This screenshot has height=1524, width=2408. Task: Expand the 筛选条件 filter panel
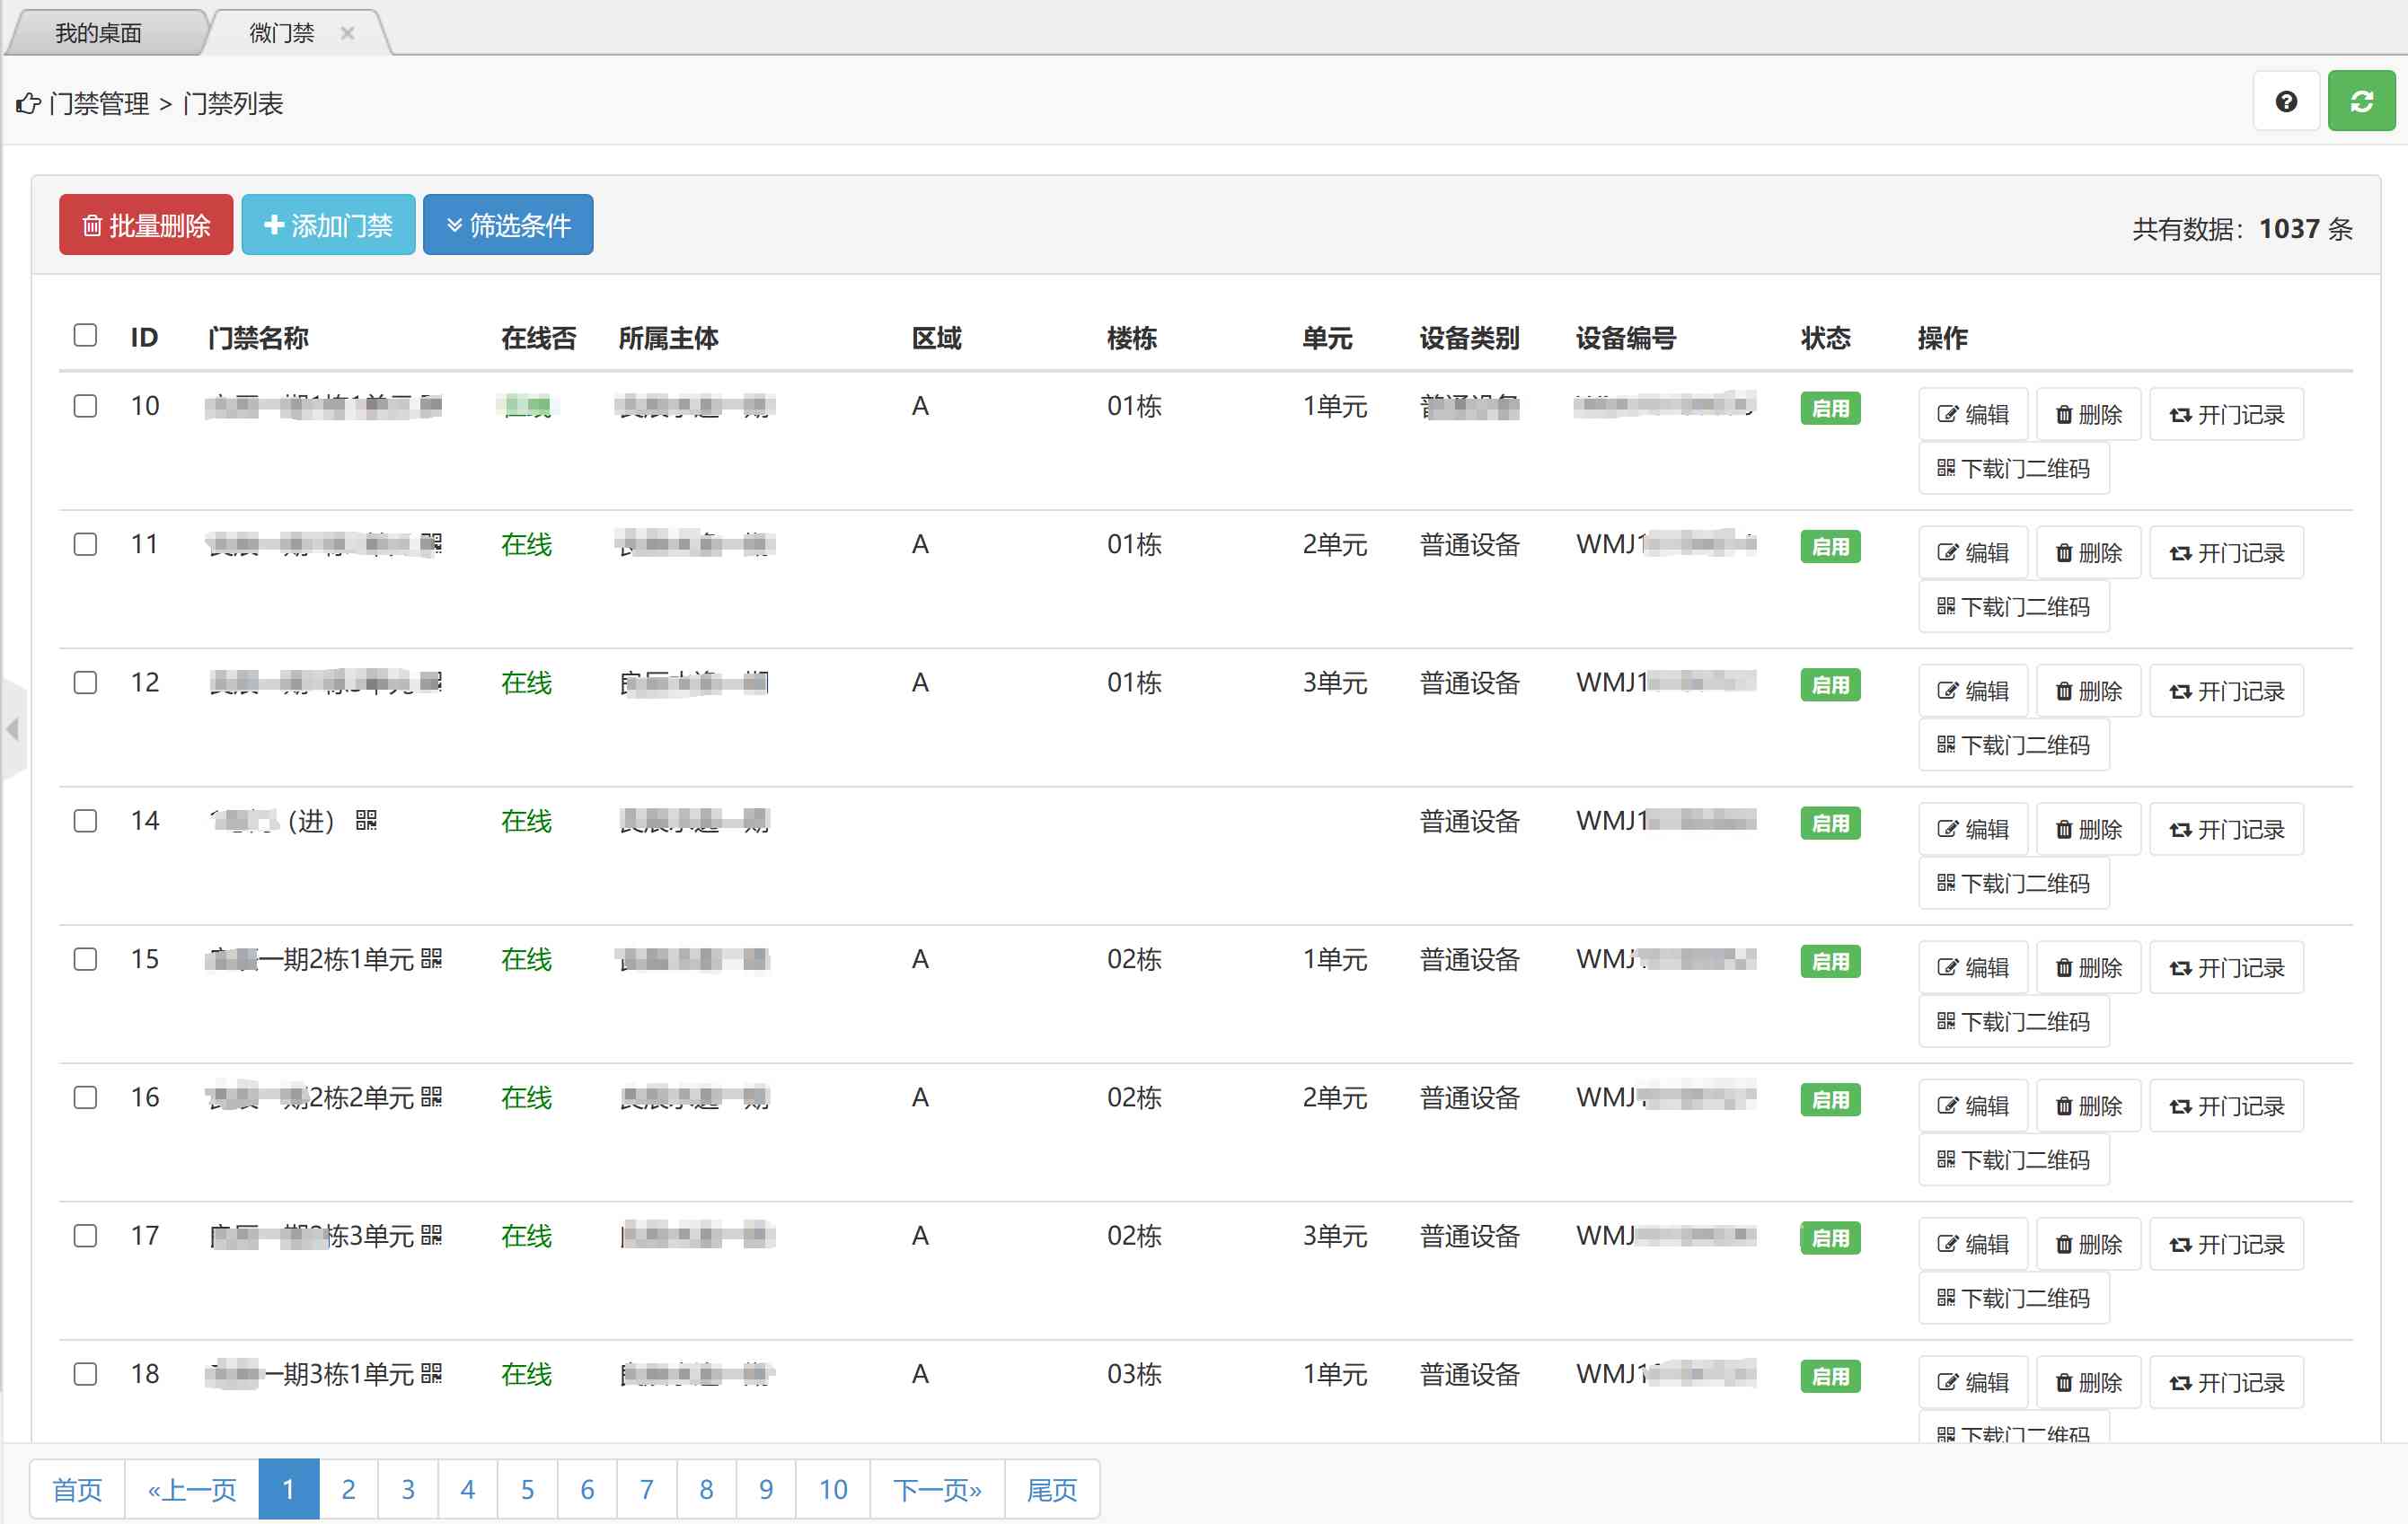click(x=508, y=225)
